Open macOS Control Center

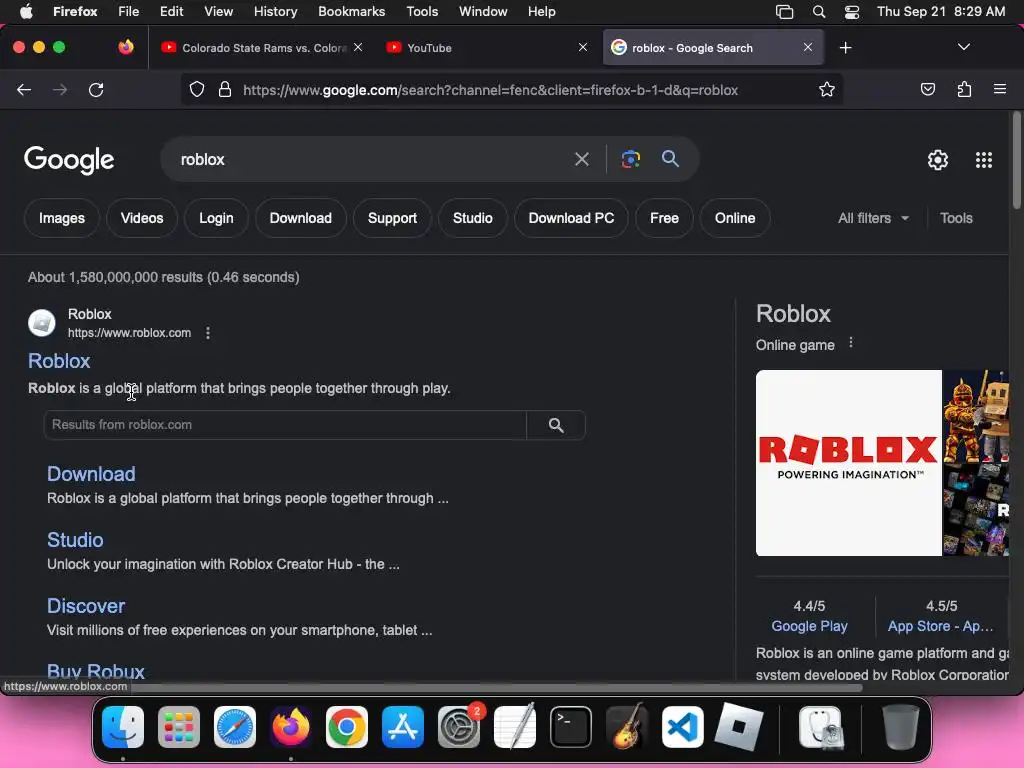(852, 12)
